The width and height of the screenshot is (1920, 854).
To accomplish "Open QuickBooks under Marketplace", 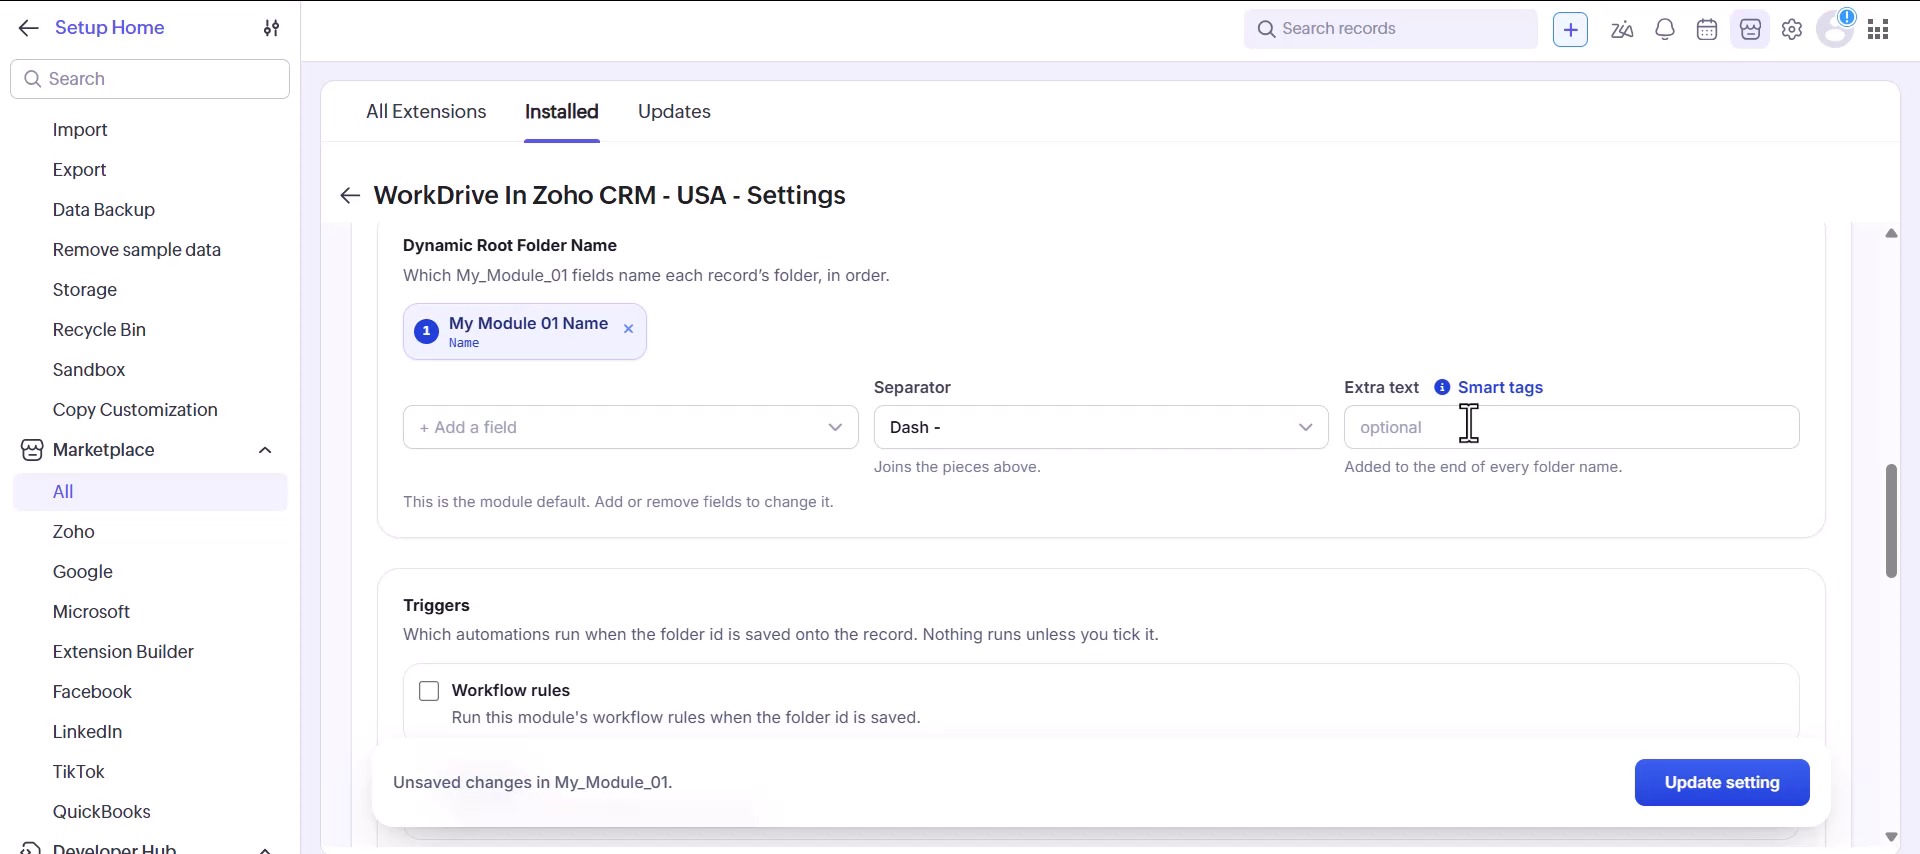I will pos(102,812).
